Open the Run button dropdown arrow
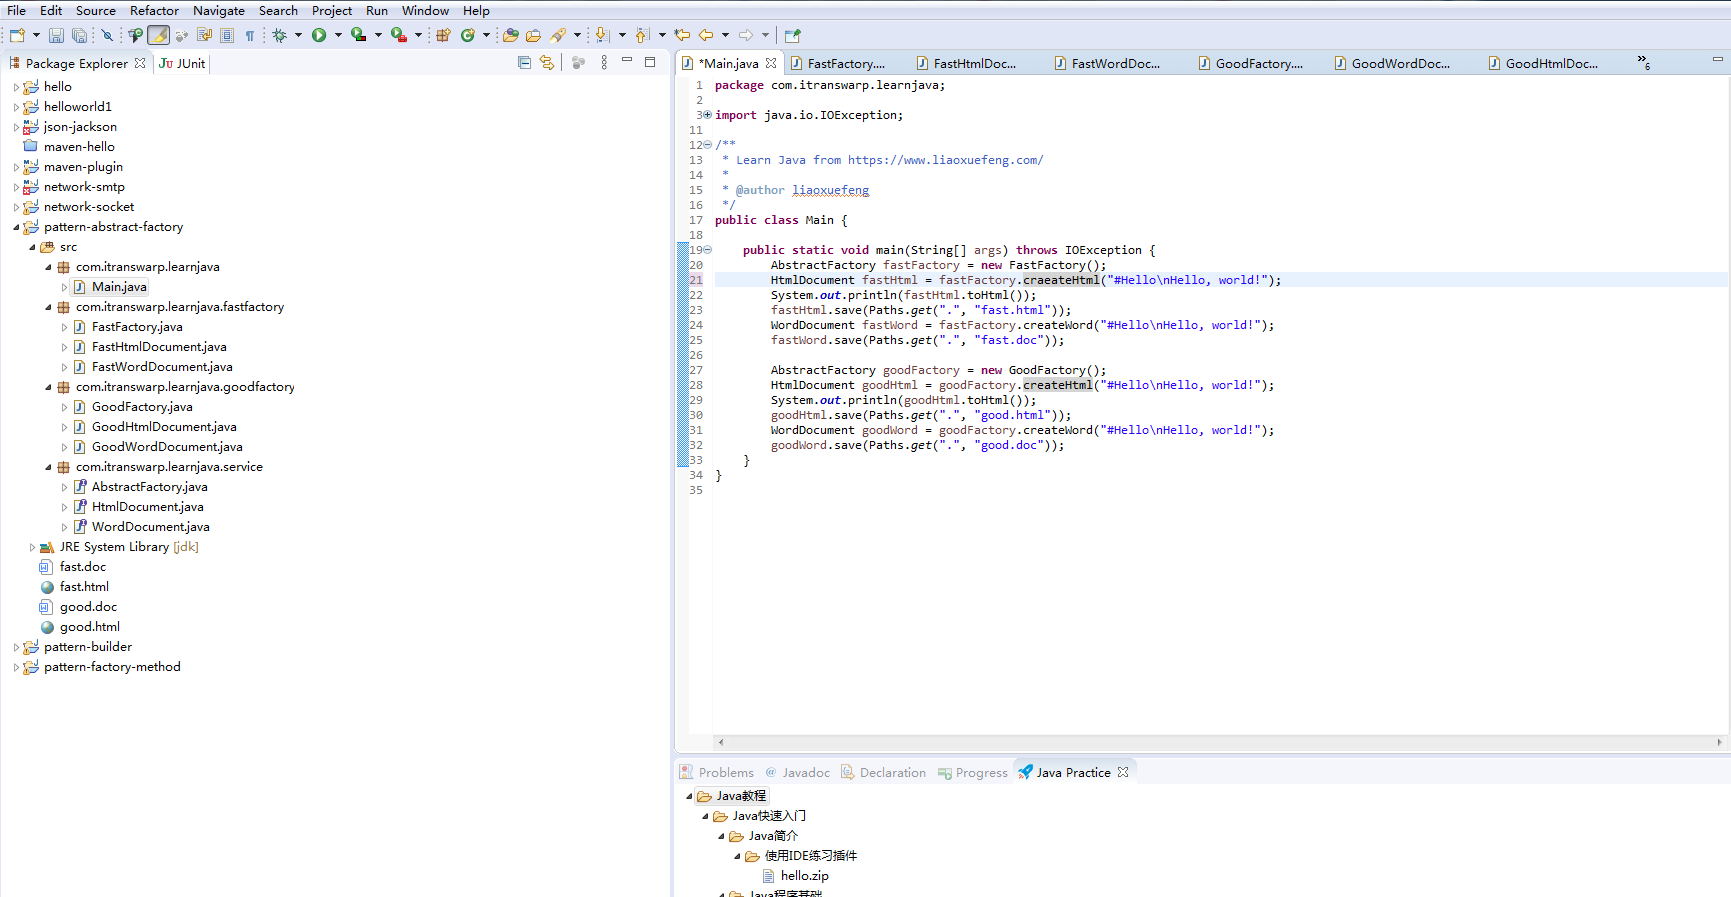Image resolution: width=1731 pixels, height=897 pixels. (338, 35)
